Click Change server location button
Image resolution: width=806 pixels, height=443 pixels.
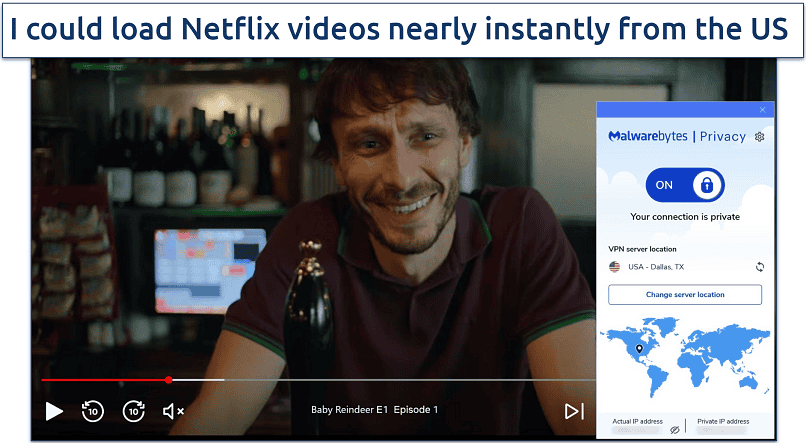pyautogui.click(x=685, y=294)
